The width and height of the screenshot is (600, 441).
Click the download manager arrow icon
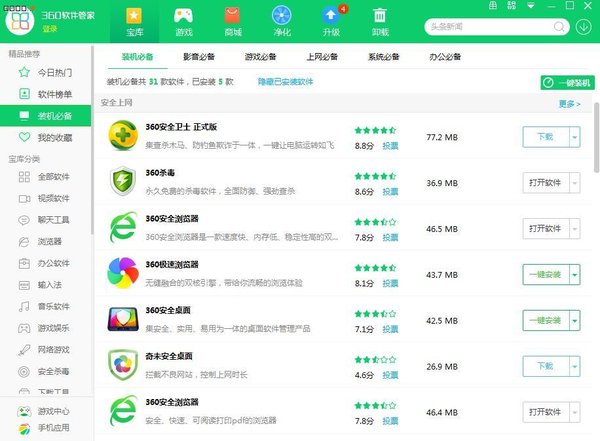584,27
